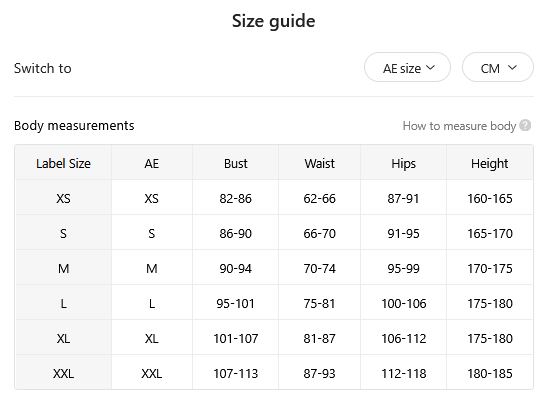Viewport: 539px width, 396px height.
Task: Select the XXL label size row cell
Action: click(x=63, y=373)
